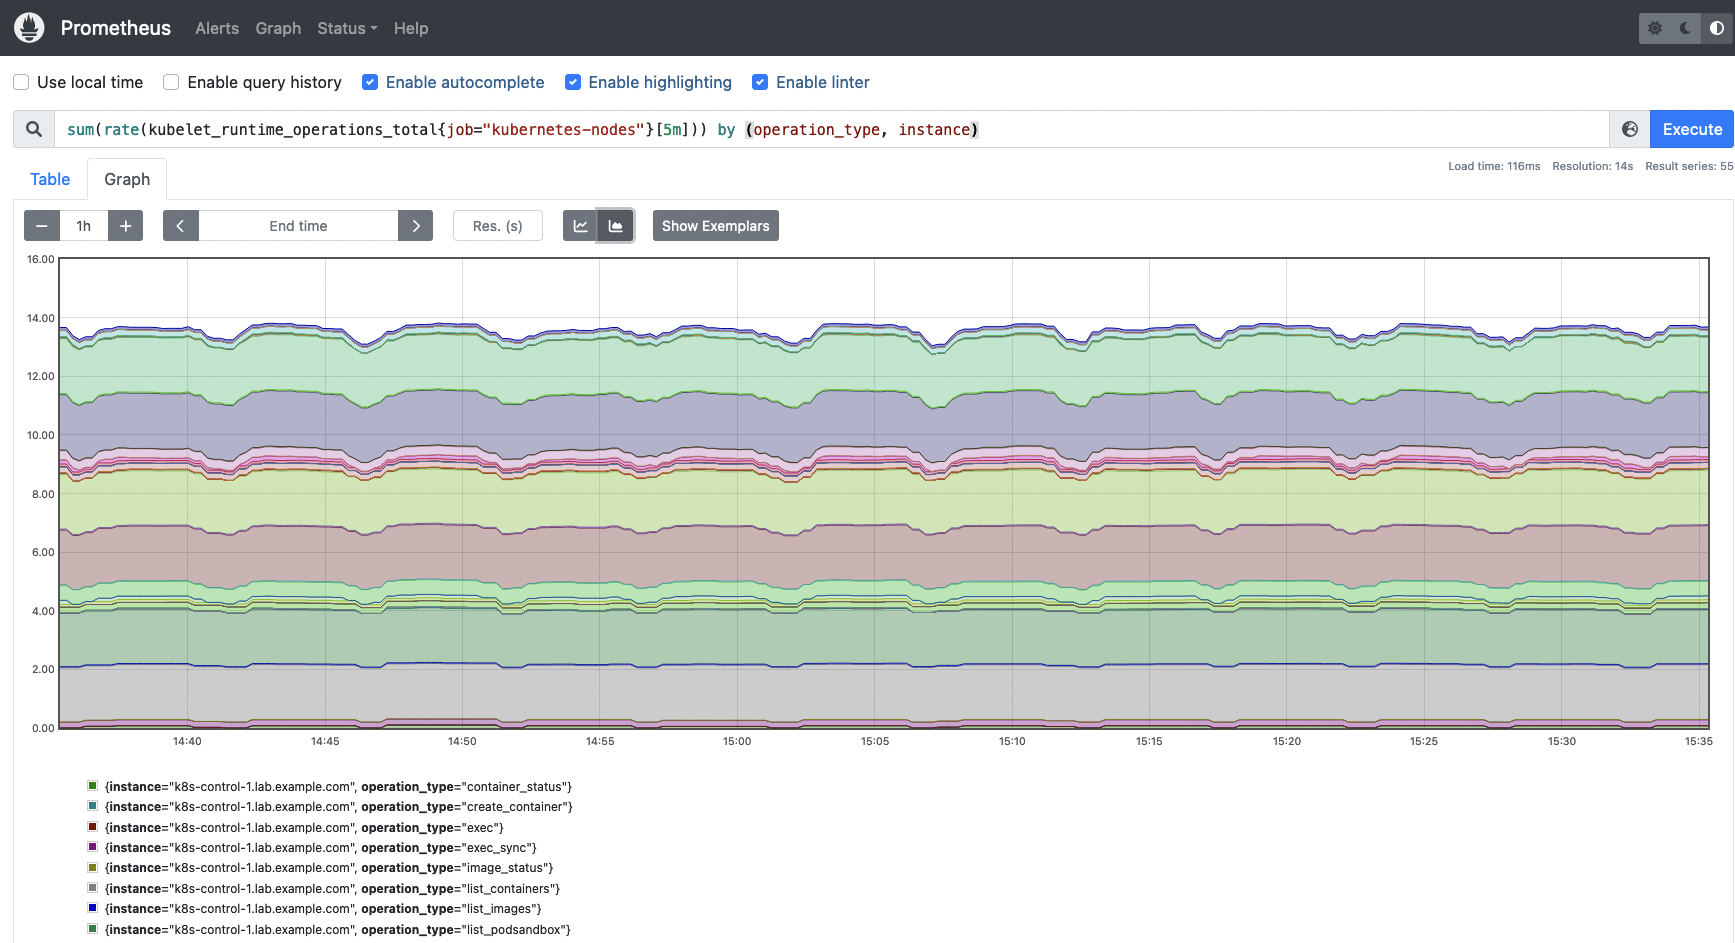Disable the linter checkbox

(760, 82)
